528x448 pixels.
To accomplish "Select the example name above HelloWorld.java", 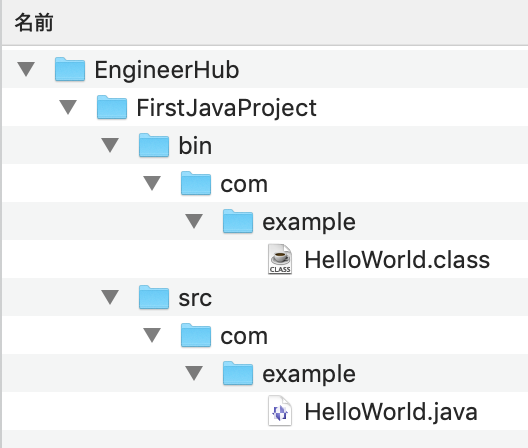I will [x=309, y=375].
